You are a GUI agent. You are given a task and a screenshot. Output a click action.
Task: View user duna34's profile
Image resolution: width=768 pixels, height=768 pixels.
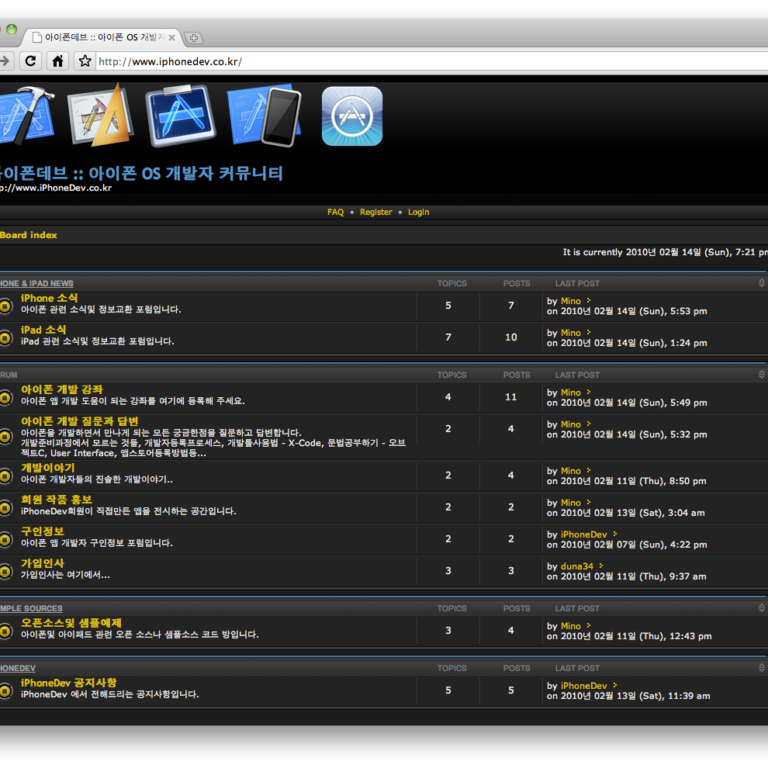[x=577, y=566]
